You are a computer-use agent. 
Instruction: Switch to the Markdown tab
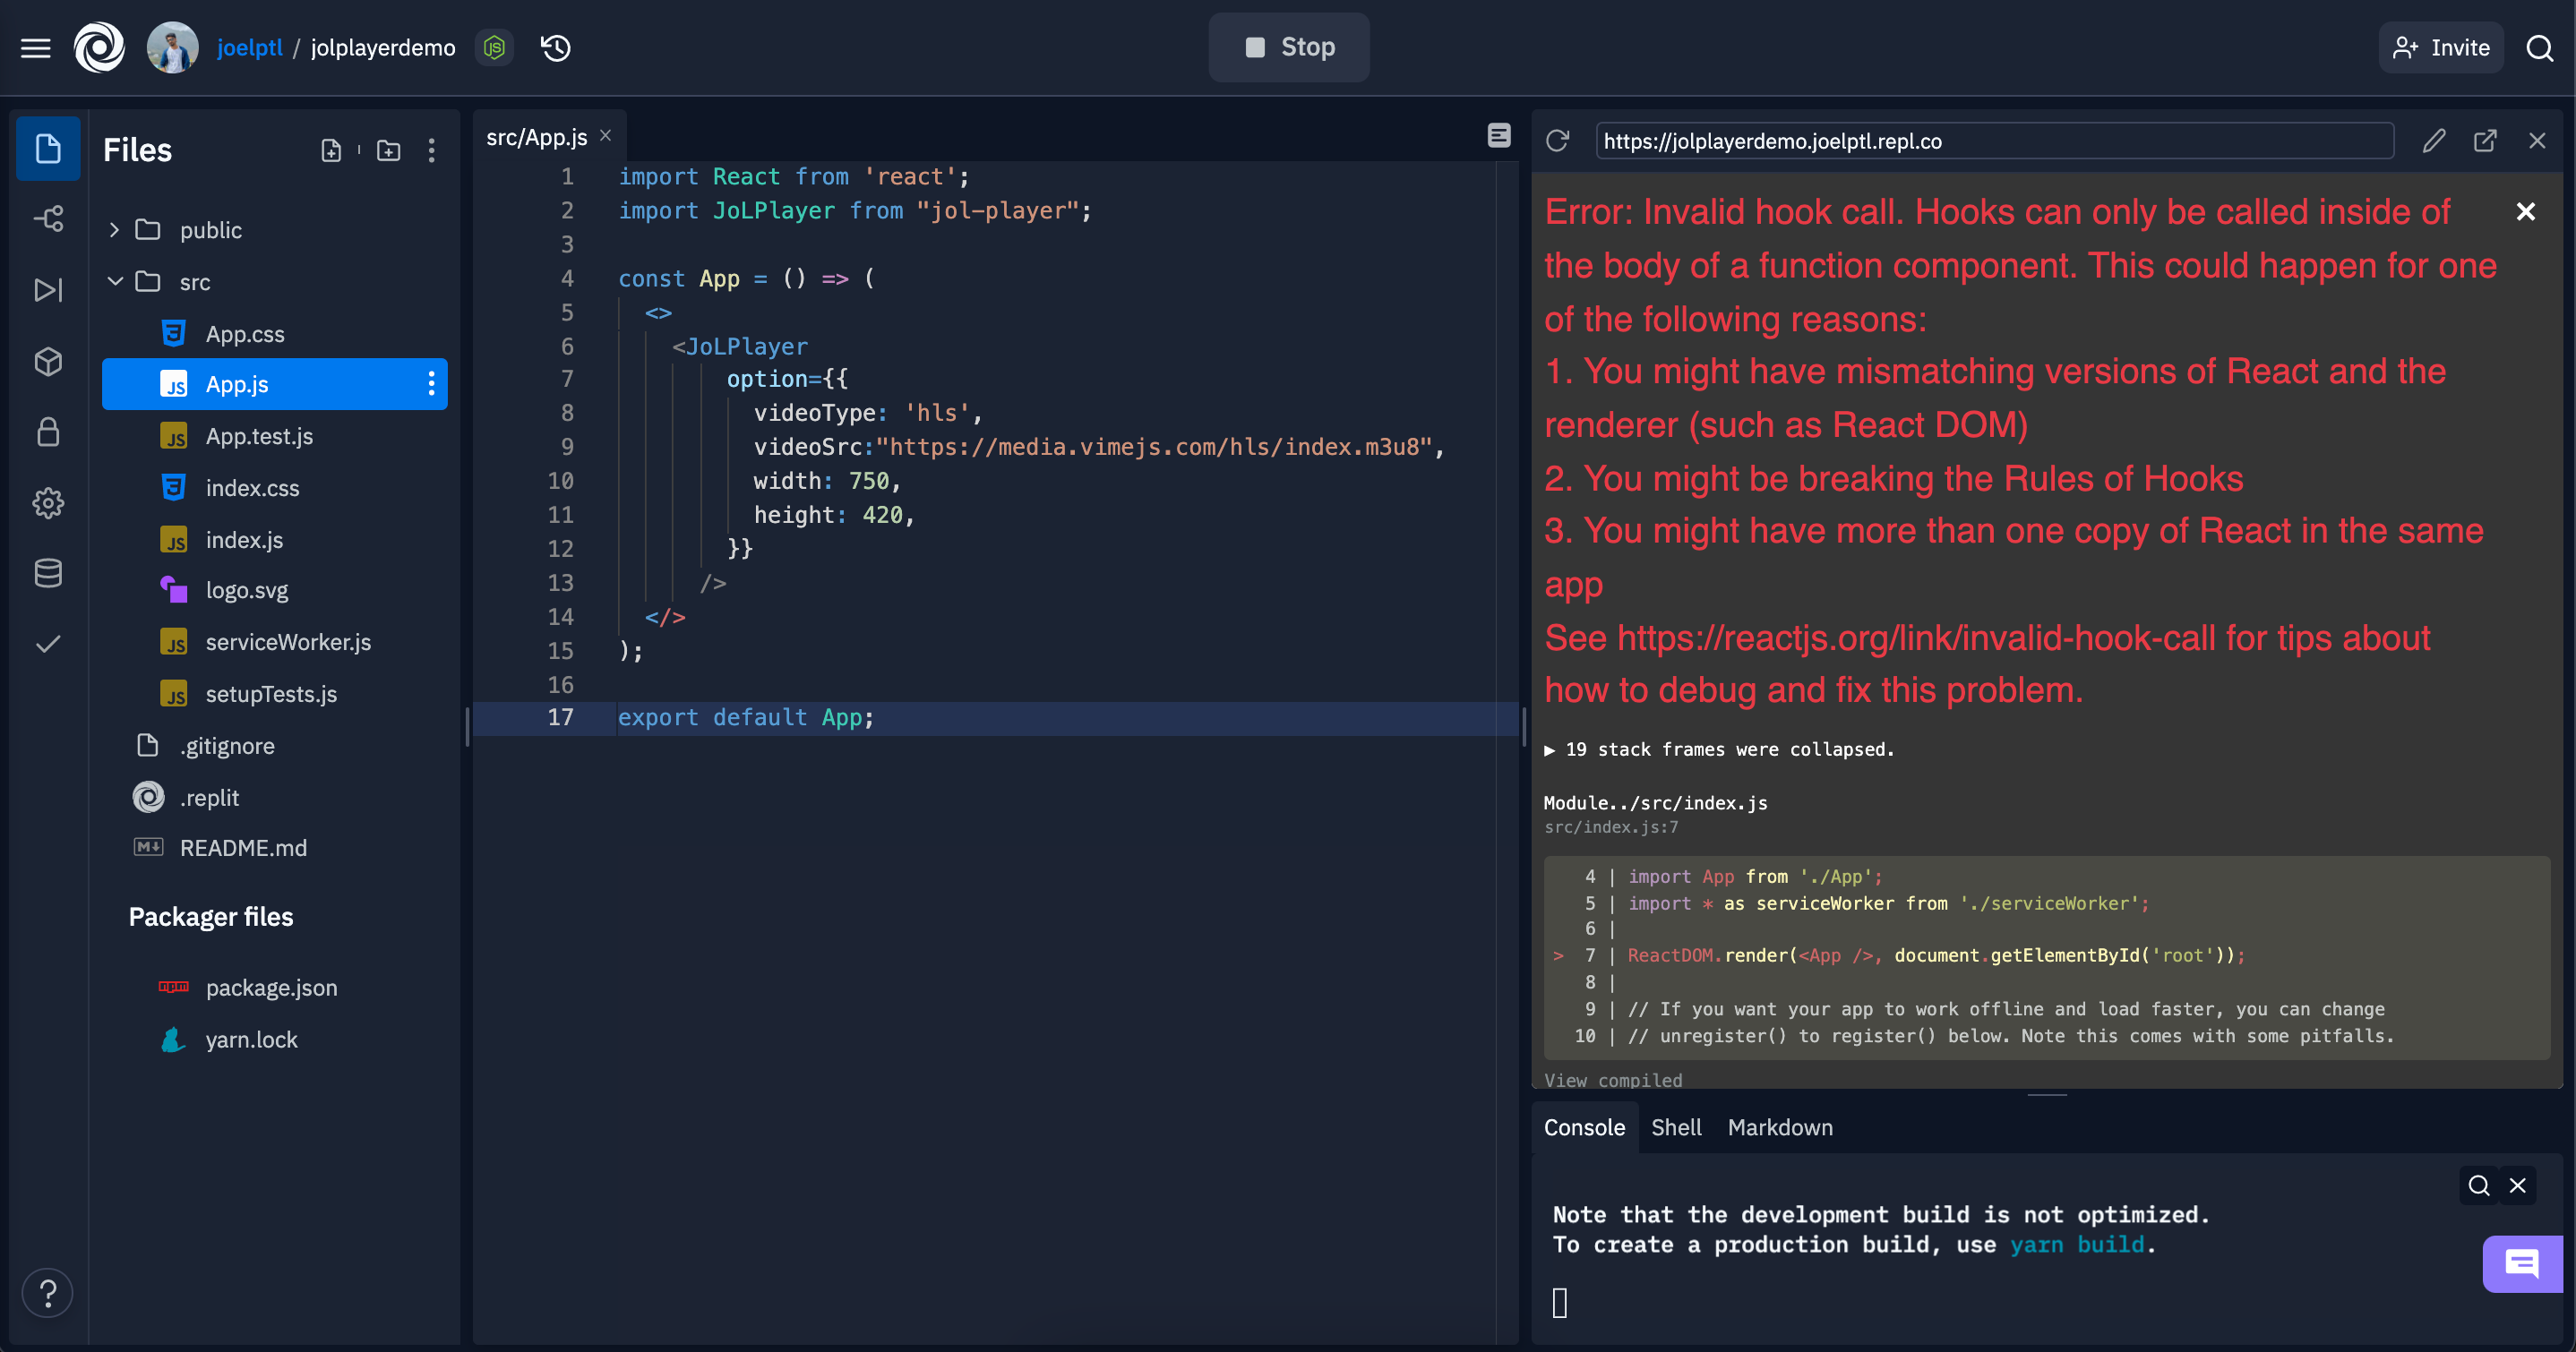tap(1780, 1127)
